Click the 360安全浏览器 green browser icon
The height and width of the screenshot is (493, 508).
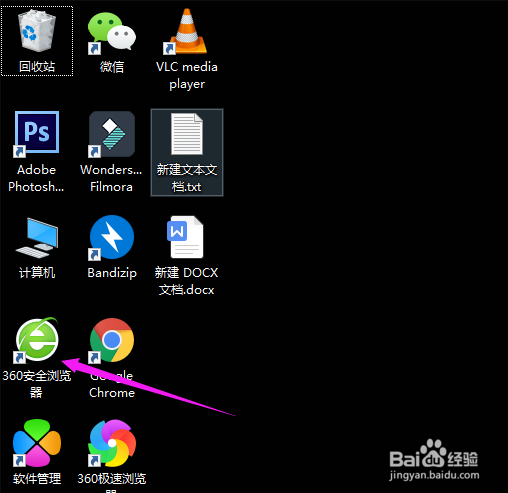pyautogui.click(x=37, y=340)
